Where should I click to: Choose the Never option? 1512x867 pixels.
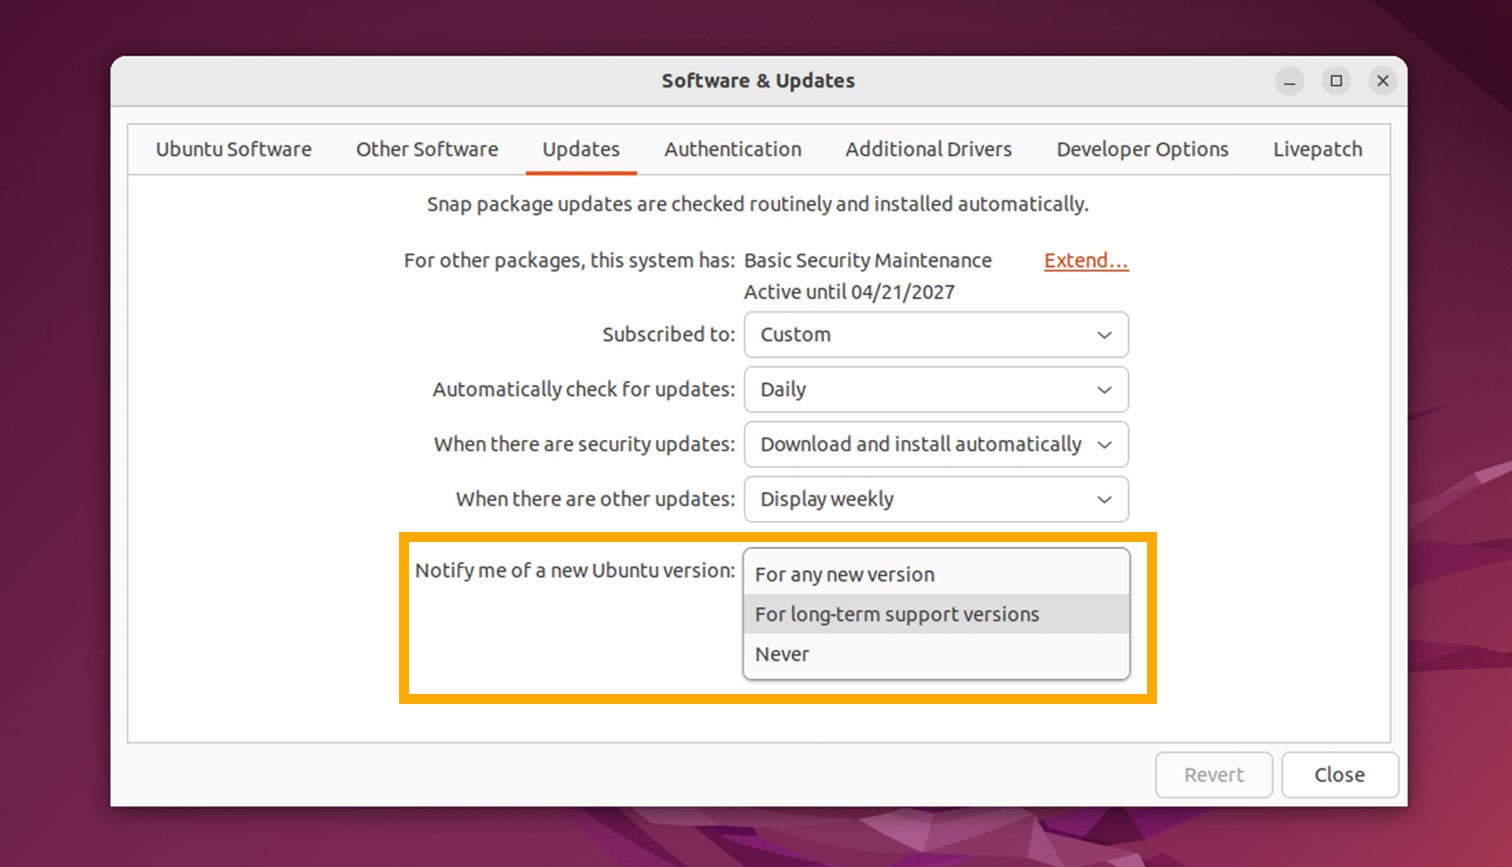click(x=936, y=654)
